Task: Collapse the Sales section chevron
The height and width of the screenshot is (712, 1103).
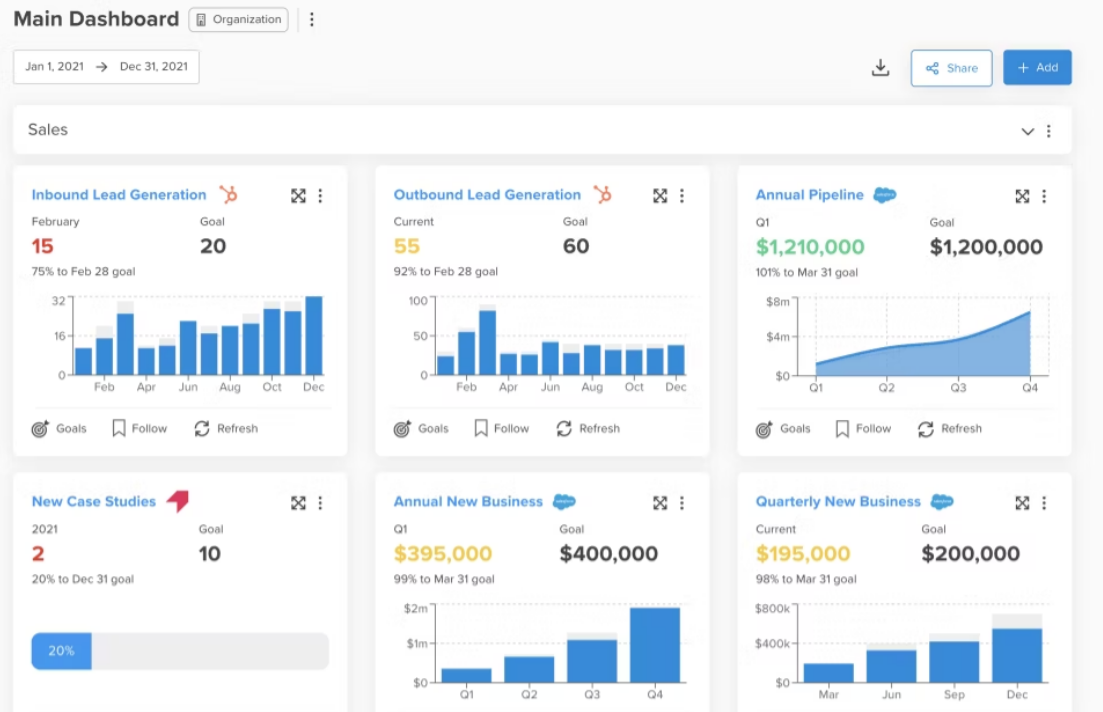Action: (x=1027, y=131)
